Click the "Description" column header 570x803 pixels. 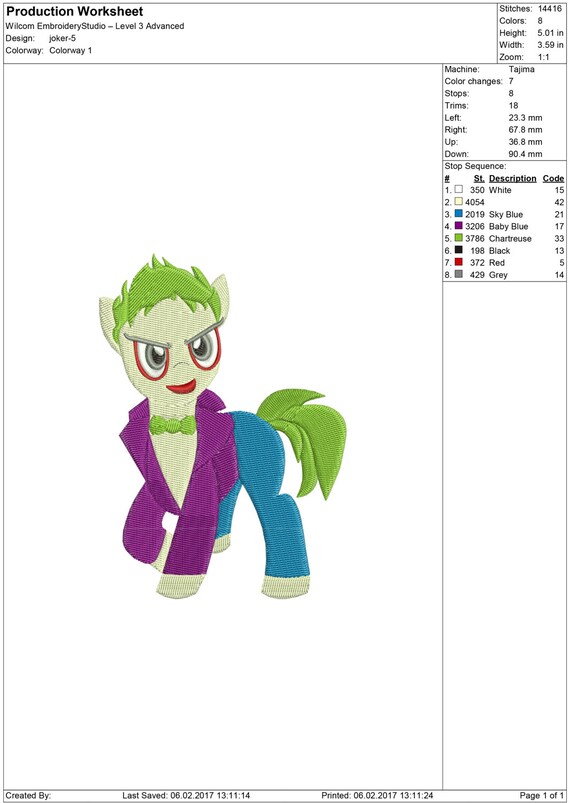point(513,178)
